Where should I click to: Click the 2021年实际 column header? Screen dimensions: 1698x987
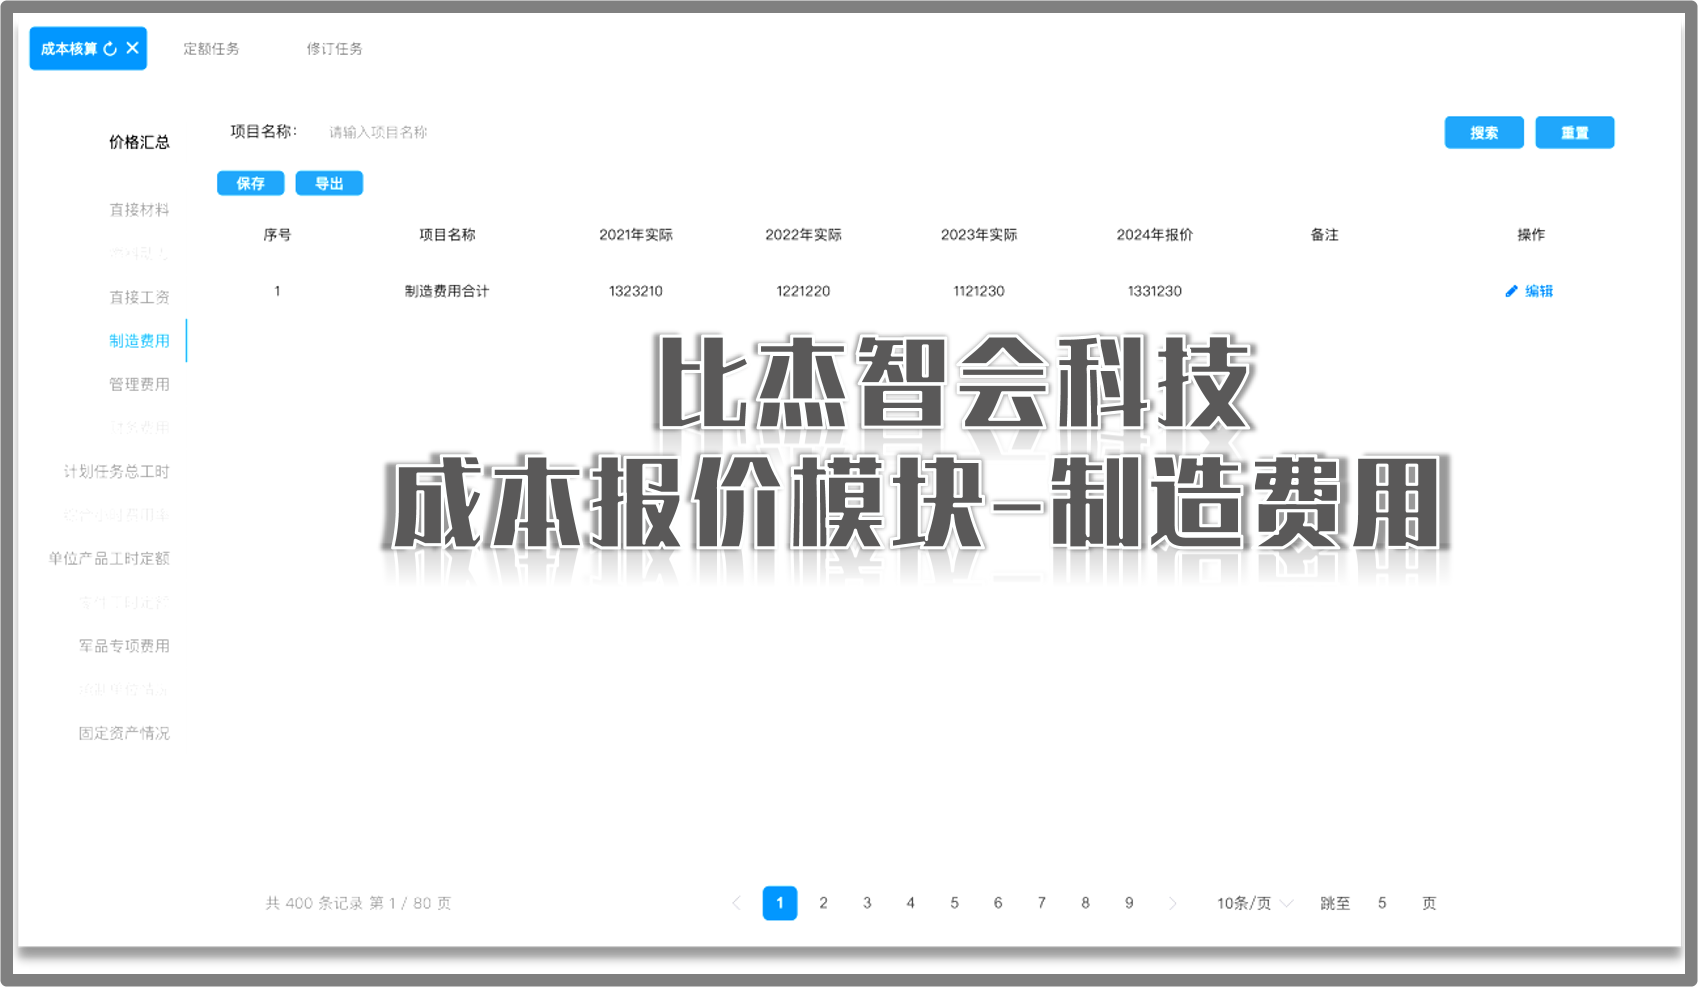[x=636, y=235]
